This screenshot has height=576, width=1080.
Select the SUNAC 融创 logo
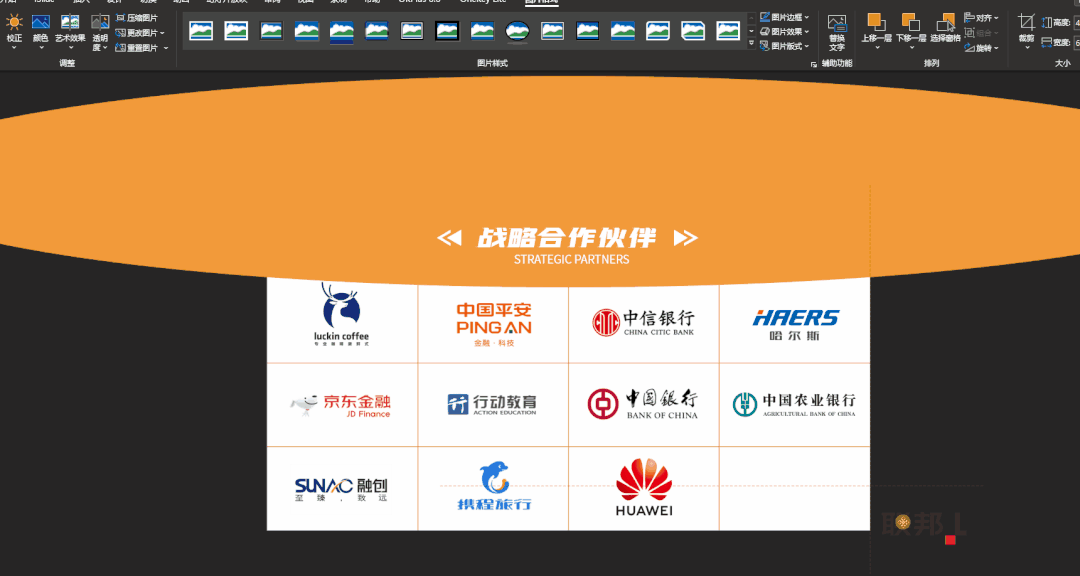tap(341, 489)
